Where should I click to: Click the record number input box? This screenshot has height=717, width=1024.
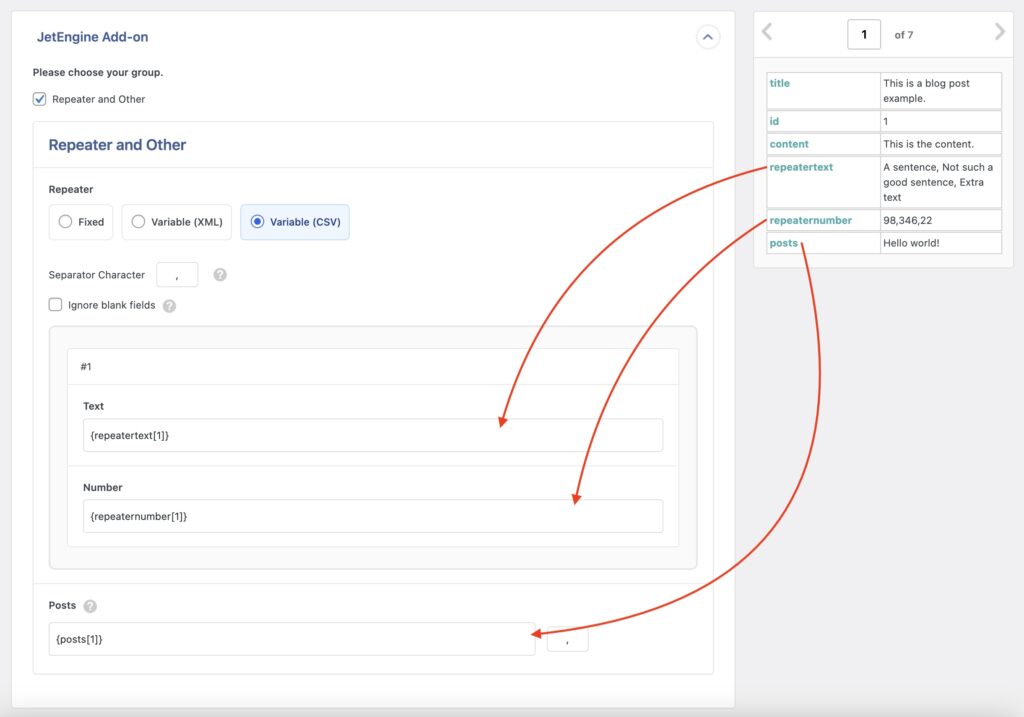[x=864, y=34]
